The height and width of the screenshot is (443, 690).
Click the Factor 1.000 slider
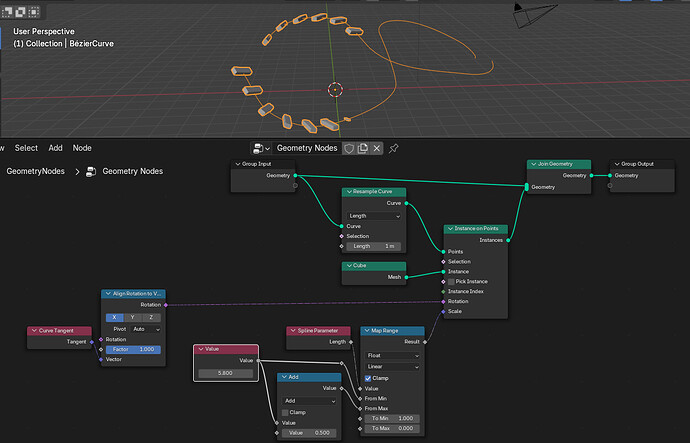(x=133, y=350)
